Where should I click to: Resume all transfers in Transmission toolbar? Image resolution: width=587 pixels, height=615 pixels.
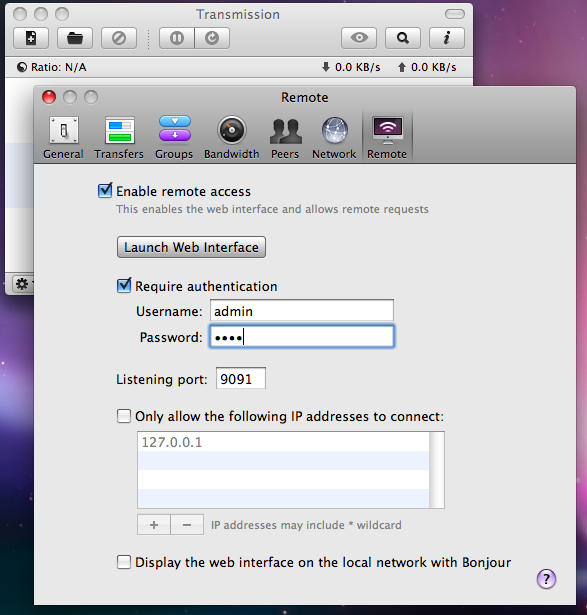click(x=212, y=38)
